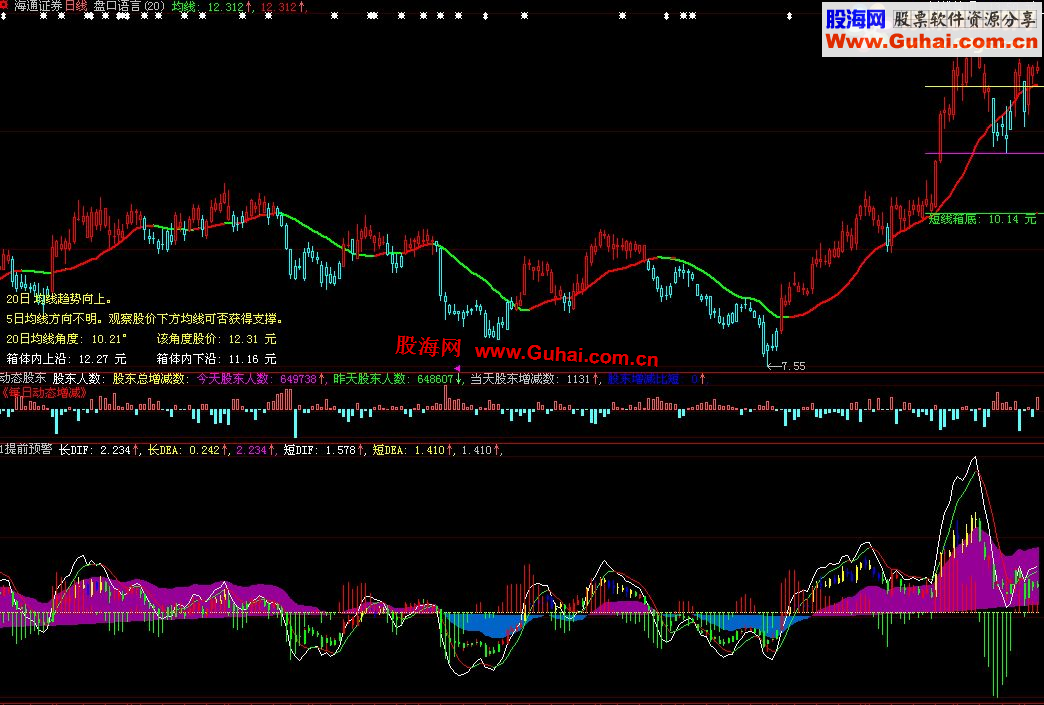Image resolution: width=1044 pixels, height=705 pixels.
Task: Select the text 20日 均线趋势向上
Action: pos(60,300)
